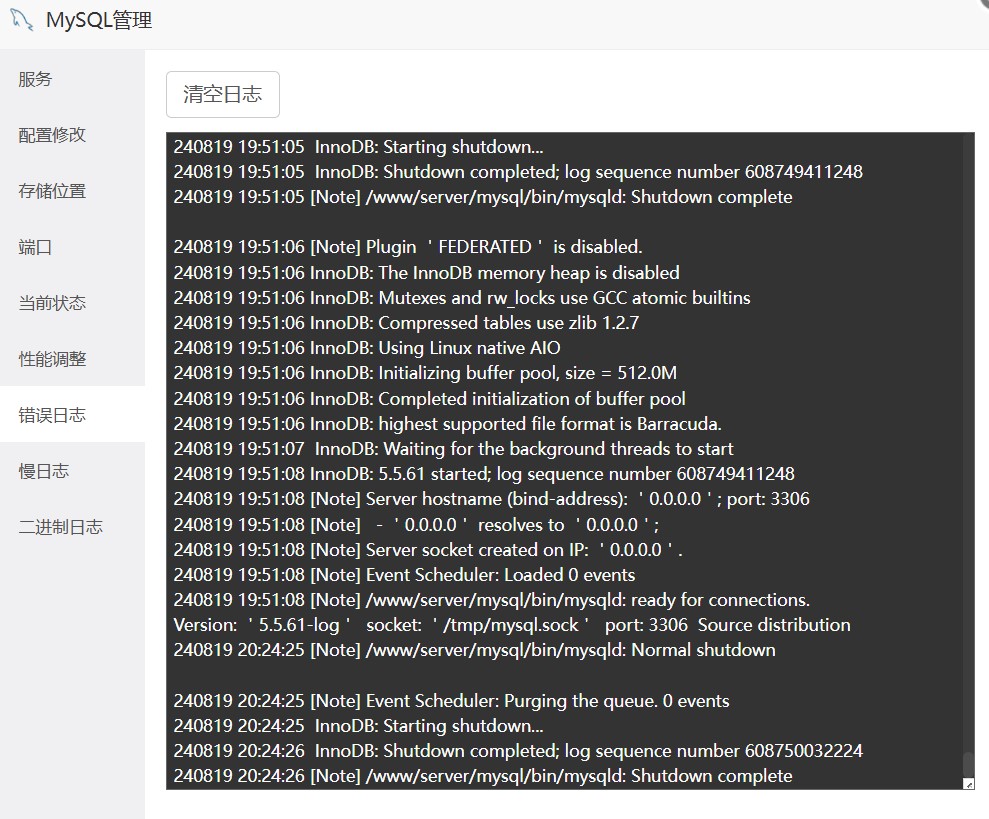The width and height of the screenshot is (989, 819).
Task: Click log line 'Waiting for the background threads to start'
Action: point(454,449)
